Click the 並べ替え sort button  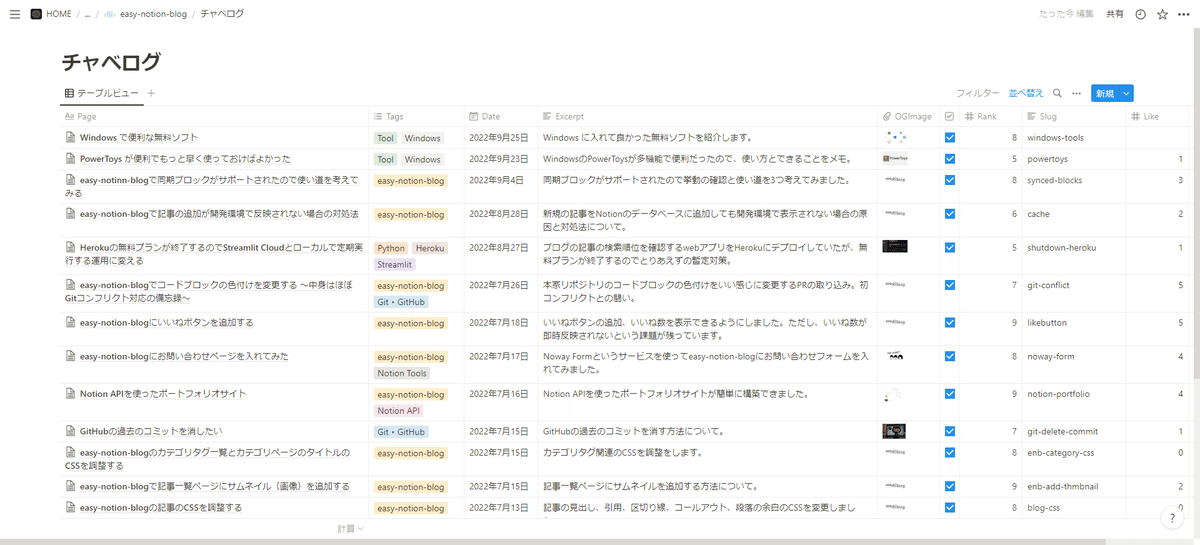click(1026, 93)
